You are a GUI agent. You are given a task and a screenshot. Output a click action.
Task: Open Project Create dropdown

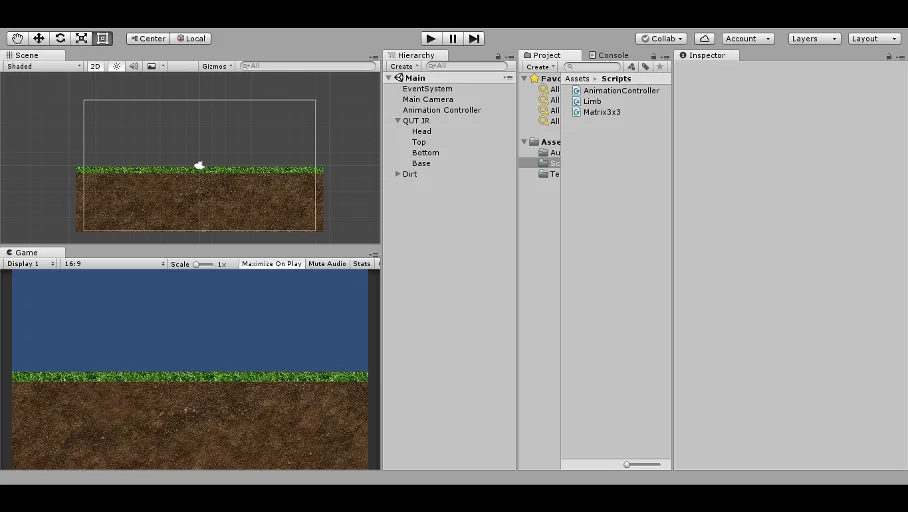click(x=540, y=66)
